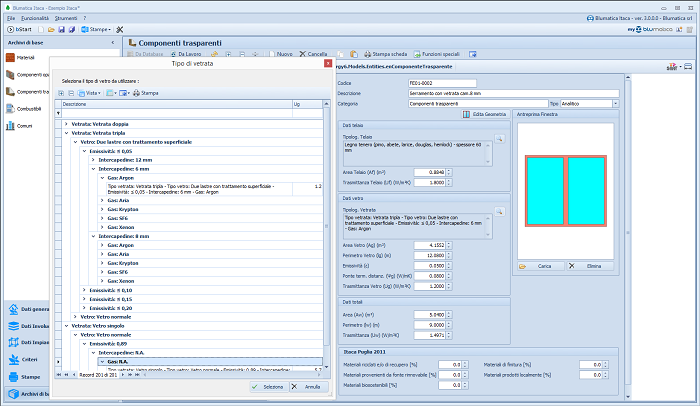Open the Funzionalità menu
This screenshot has height=406, width=700.
click(x=33, y=18)
